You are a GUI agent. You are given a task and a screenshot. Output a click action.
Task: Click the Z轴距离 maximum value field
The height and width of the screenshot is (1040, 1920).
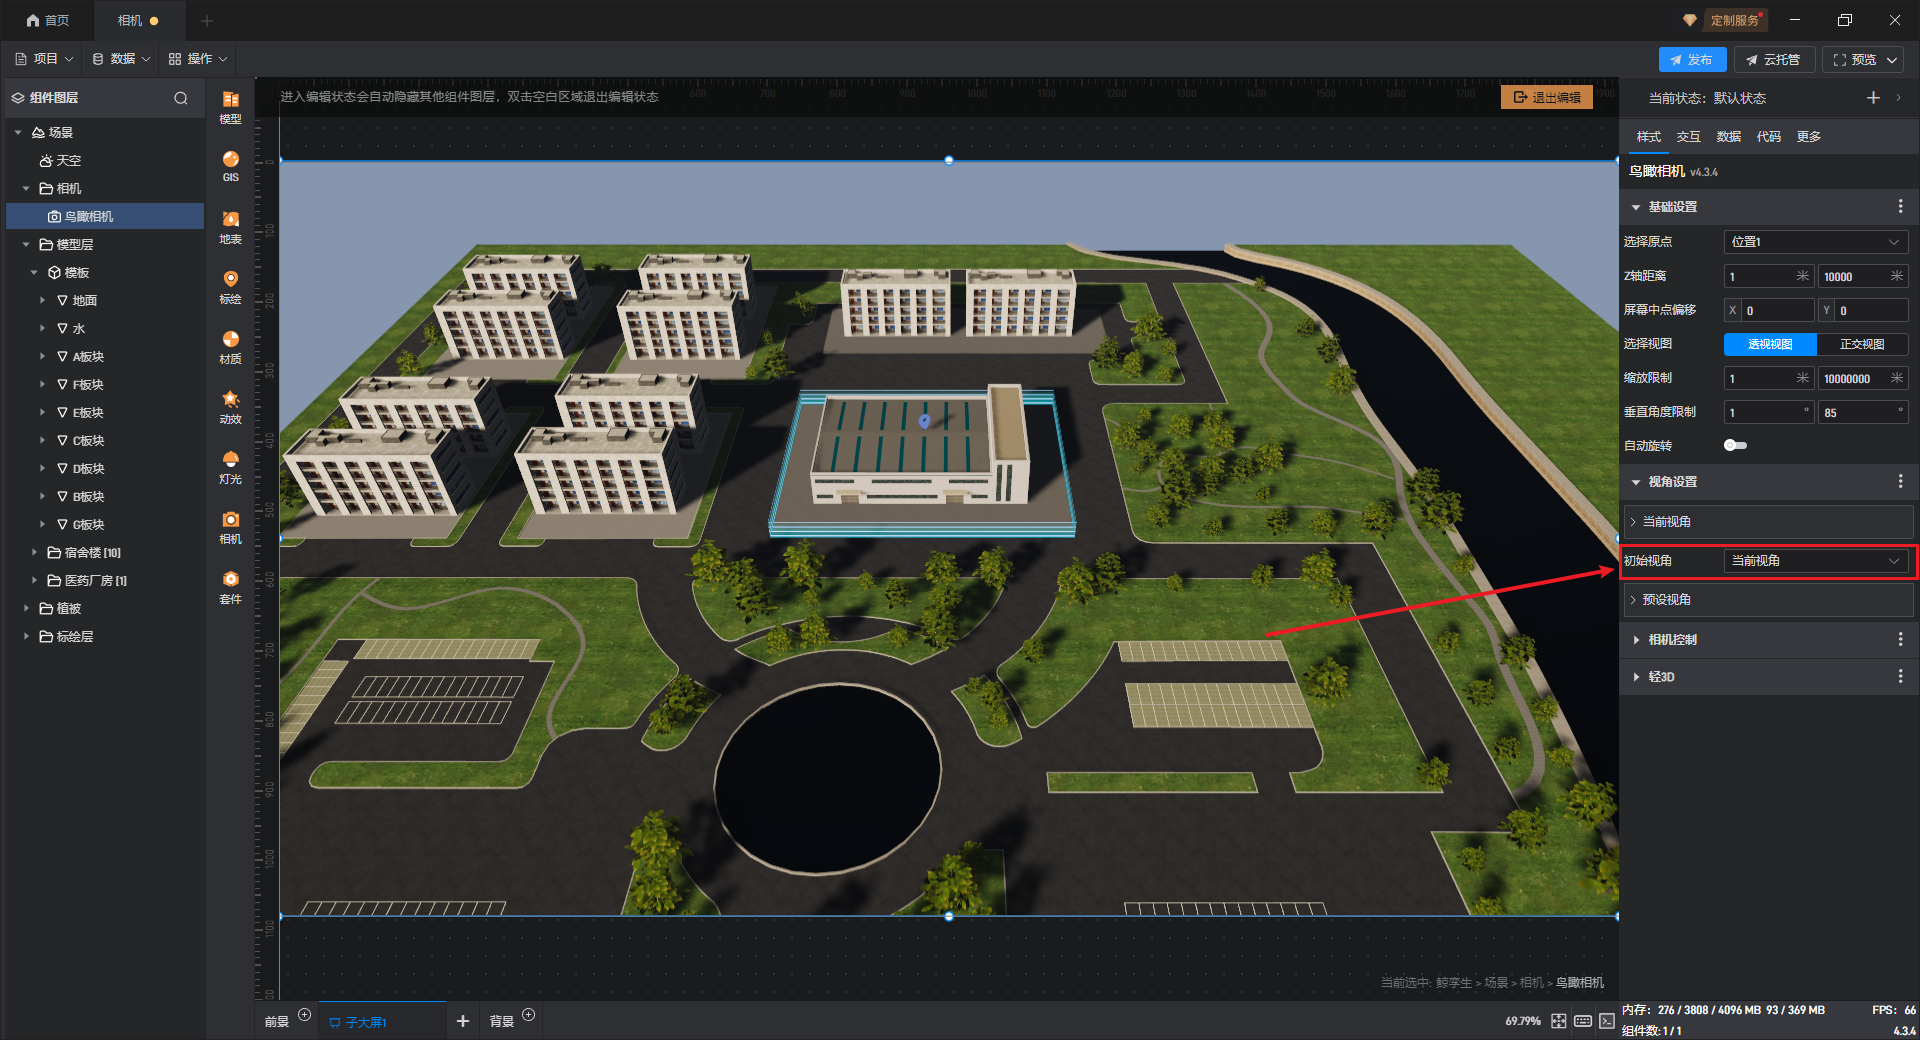[1852, 277]
